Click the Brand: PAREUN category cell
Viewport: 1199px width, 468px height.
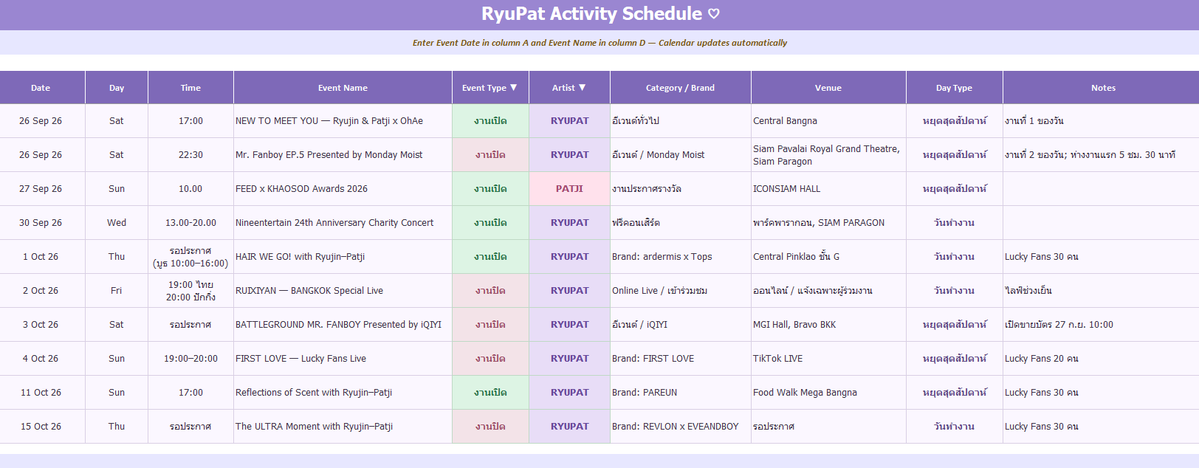coord(681,392)
